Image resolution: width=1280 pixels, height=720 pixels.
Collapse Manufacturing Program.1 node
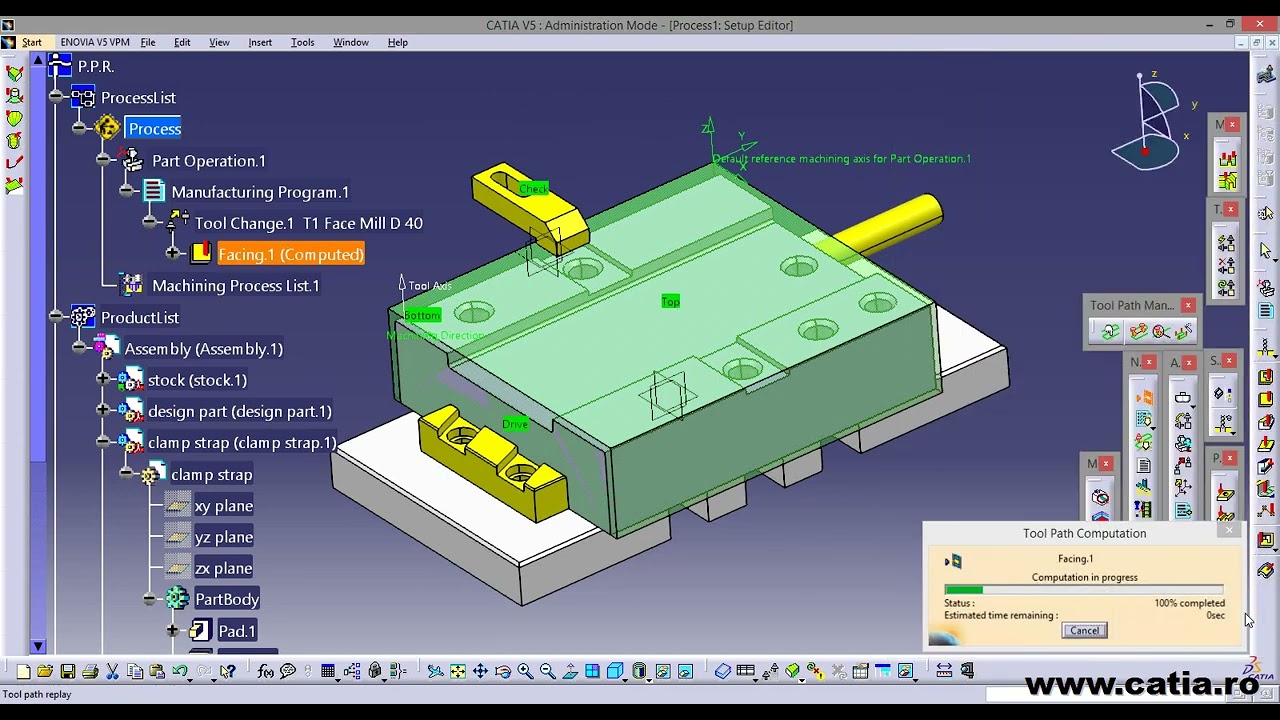click(x=126, y=191)
